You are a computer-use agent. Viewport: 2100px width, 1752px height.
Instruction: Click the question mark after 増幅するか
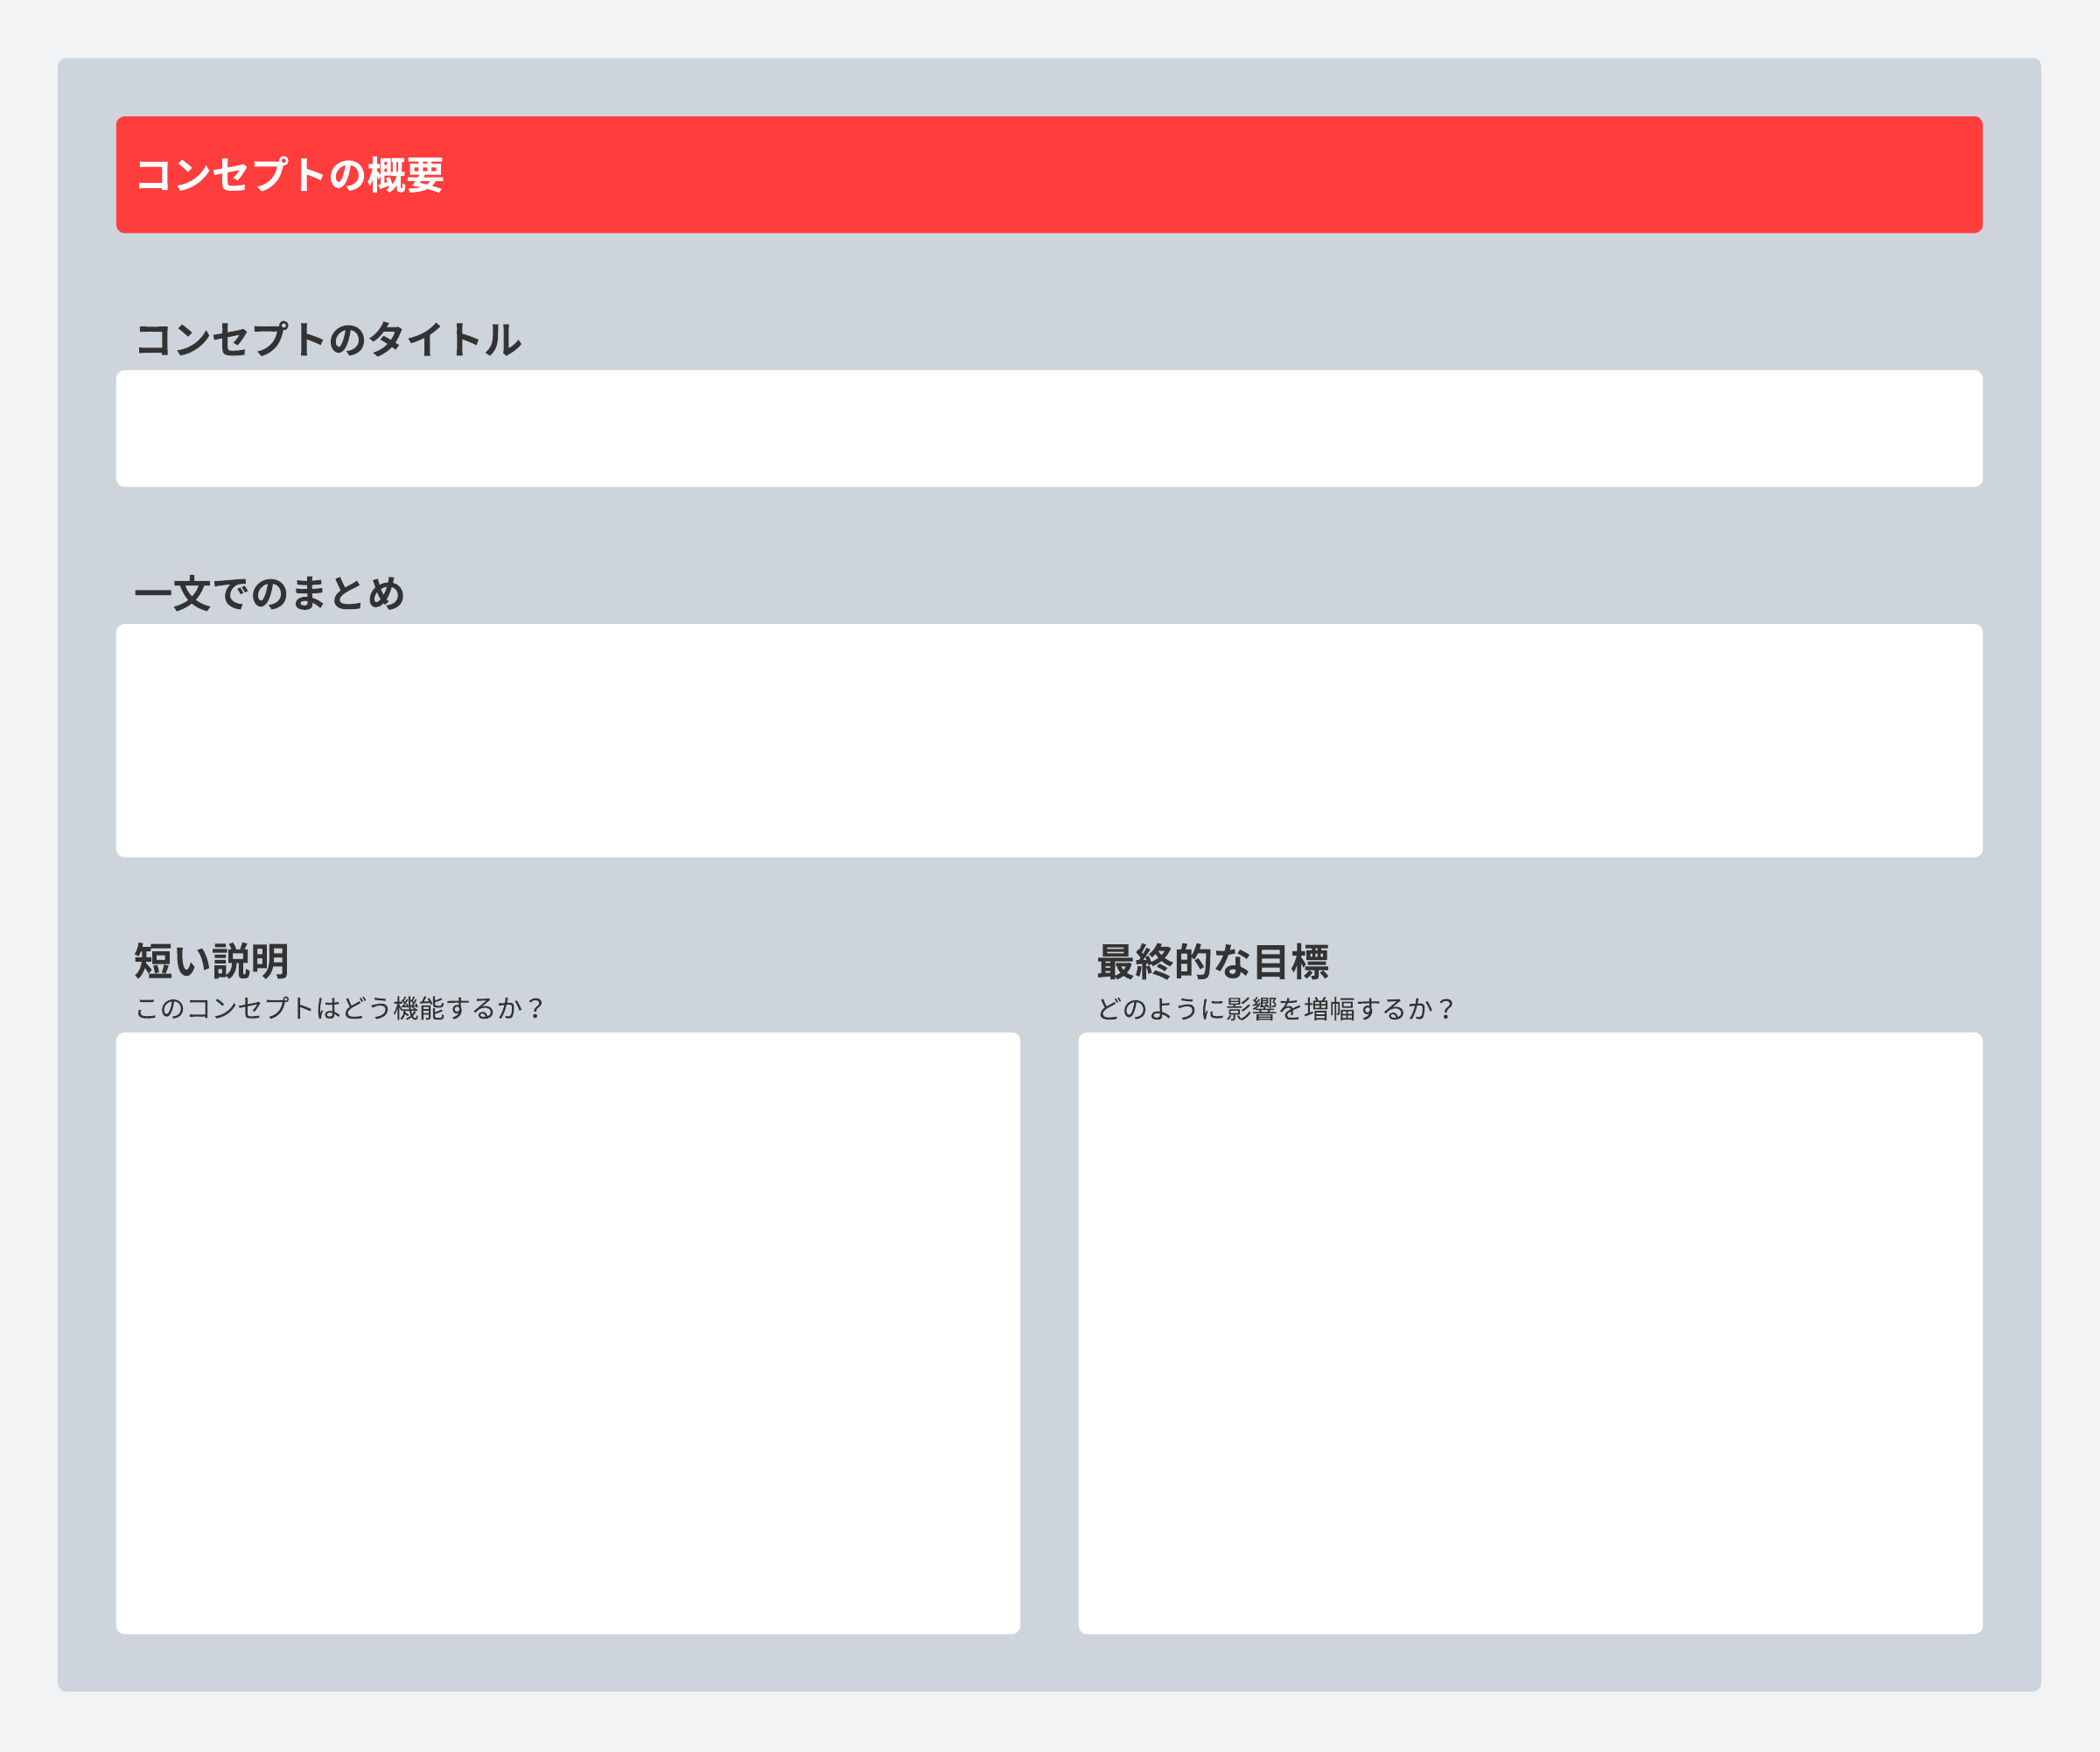pos(1445,1009)
